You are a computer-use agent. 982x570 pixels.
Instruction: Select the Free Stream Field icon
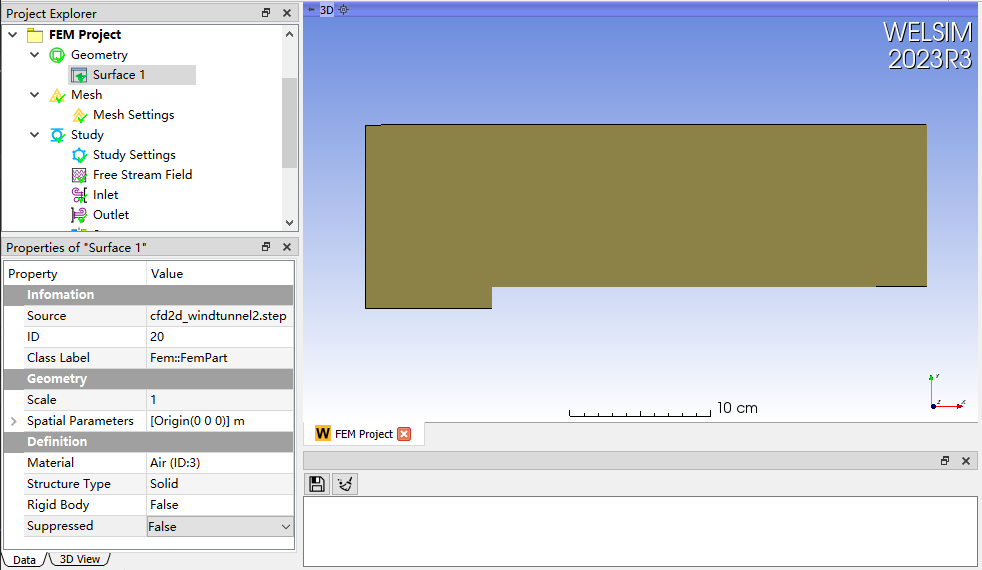coord(79,175)
